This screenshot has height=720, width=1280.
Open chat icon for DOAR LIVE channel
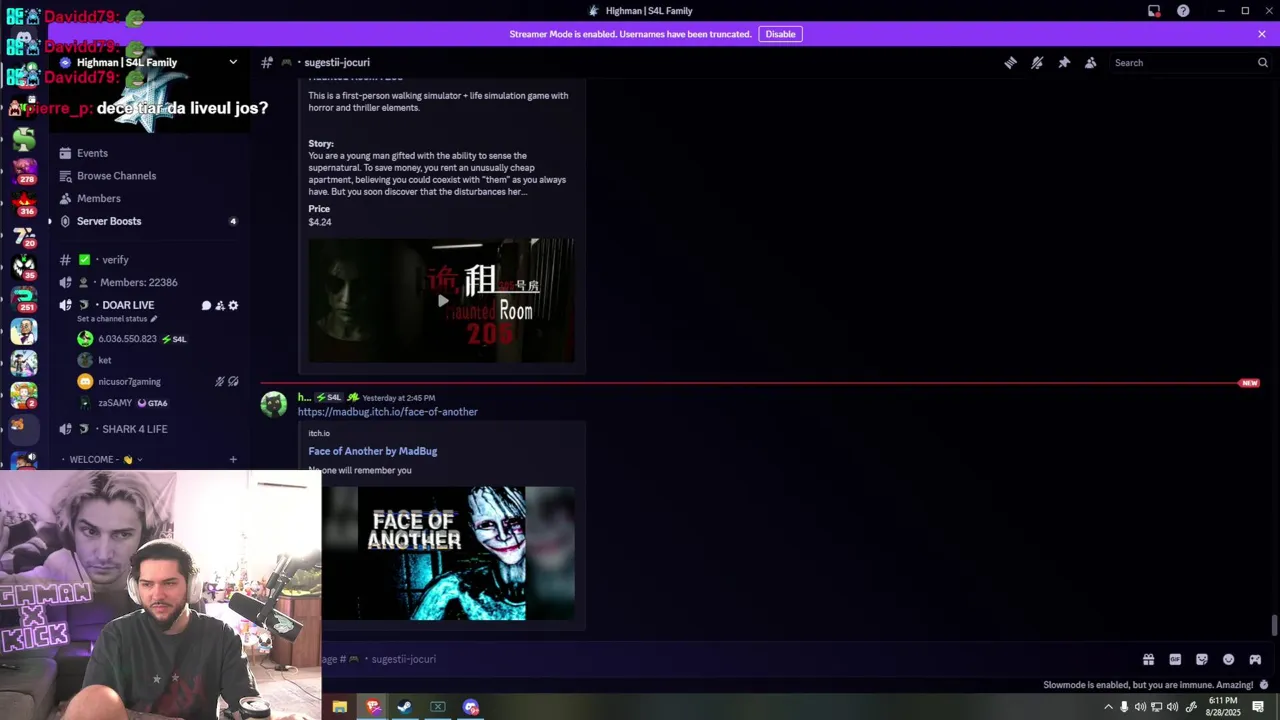(x=206, y=305)
